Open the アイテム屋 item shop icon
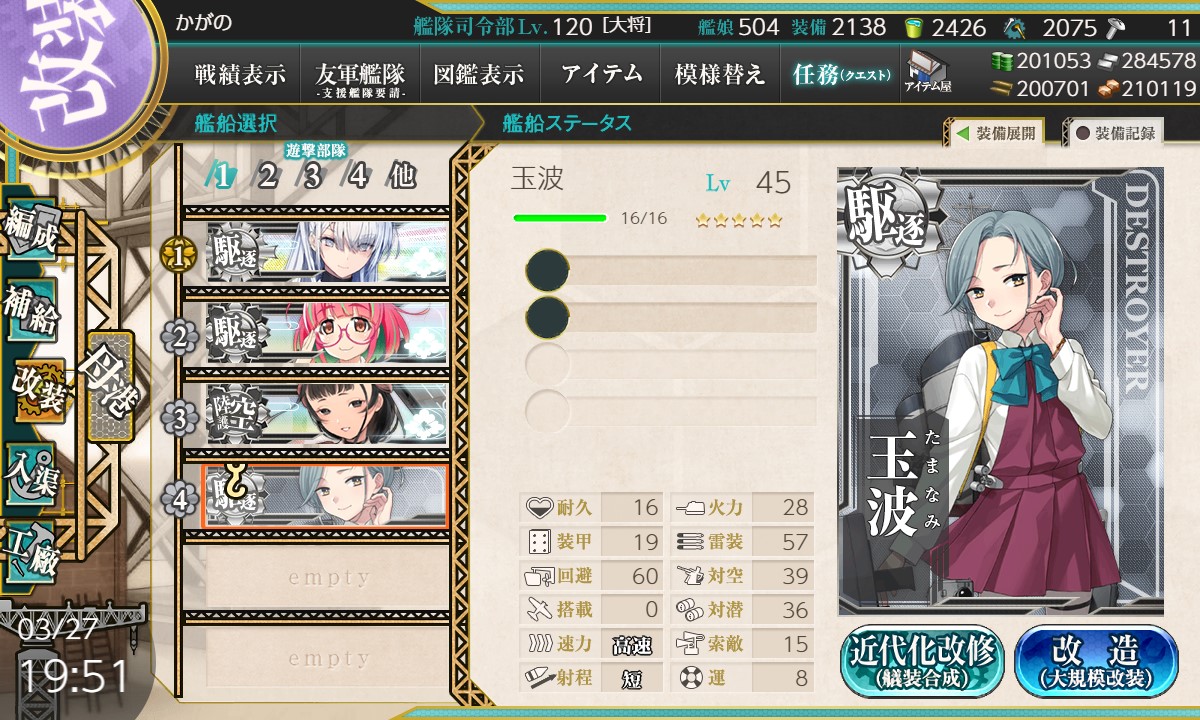1200x720 pixels. (x=927, y=71)
